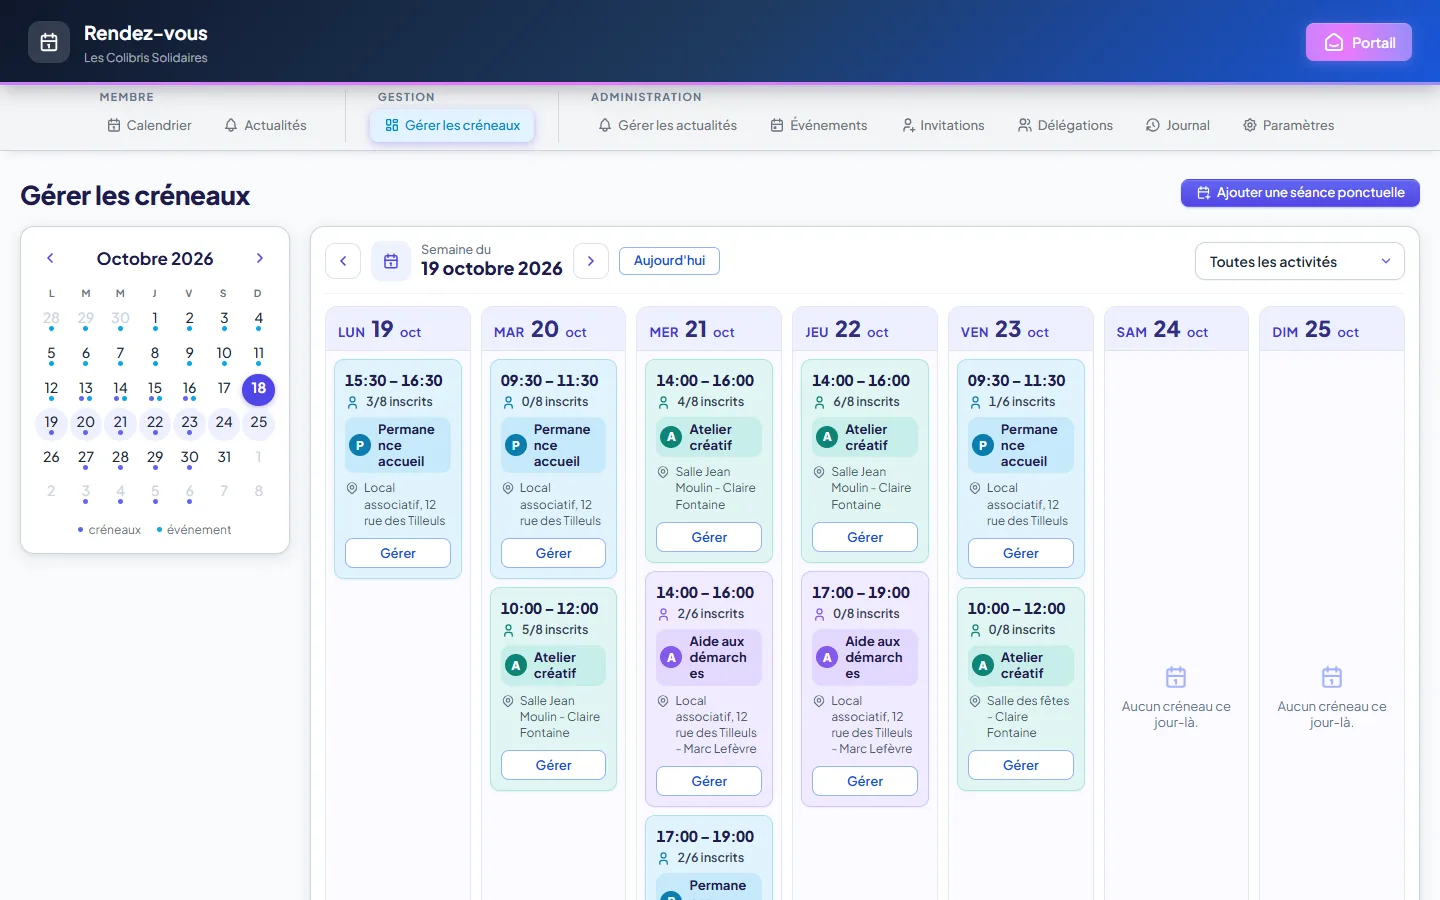Click the Rendez-vous calendar logo icon

pos(49,42)
